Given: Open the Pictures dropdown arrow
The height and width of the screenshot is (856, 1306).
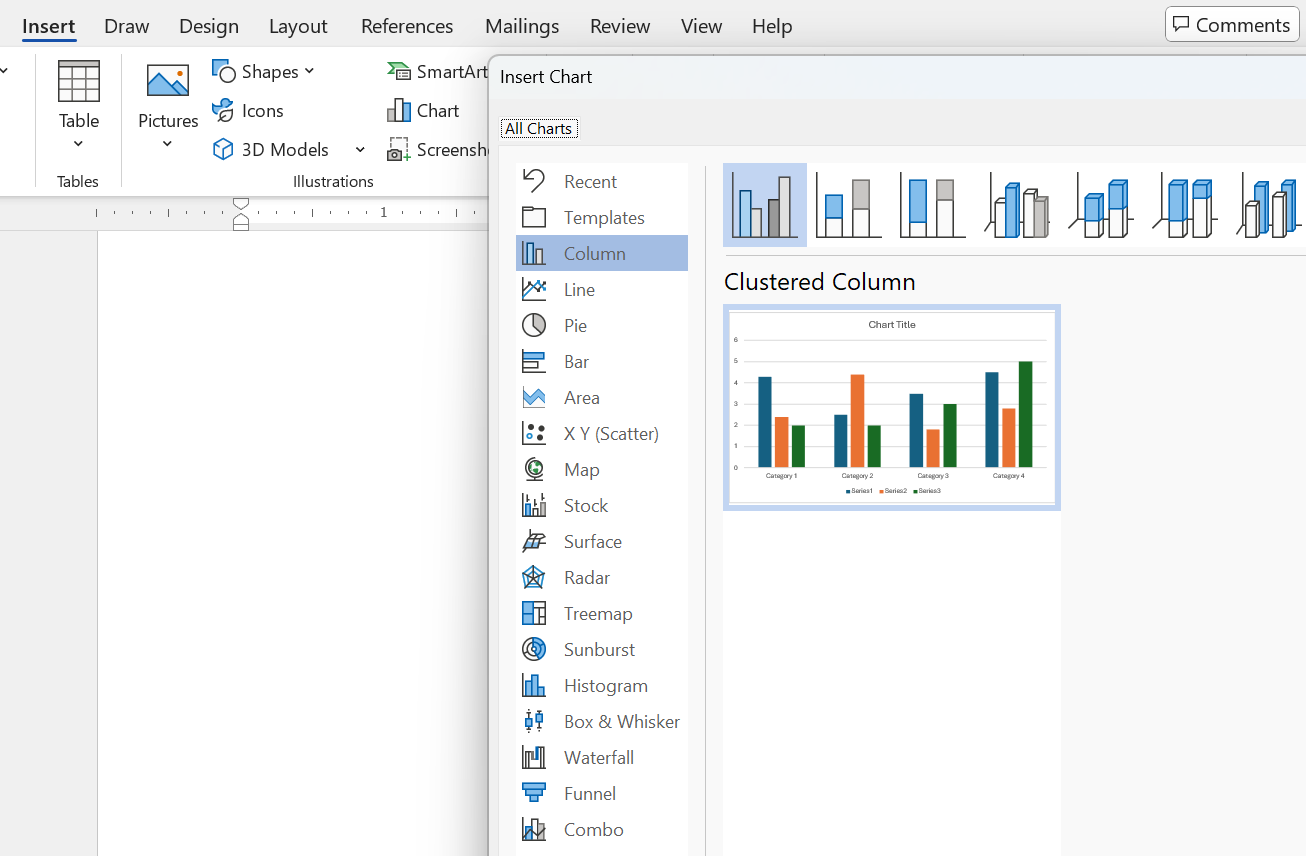Looking at the screenshot, I should tap(168, 144).
